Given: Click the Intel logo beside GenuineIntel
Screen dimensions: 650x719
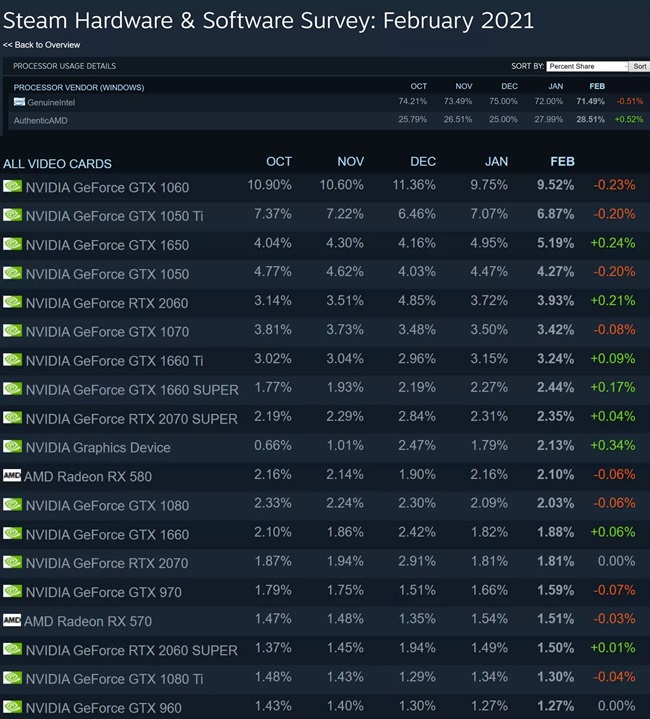Looking at the screenshot, I should (x=19, y=102).
